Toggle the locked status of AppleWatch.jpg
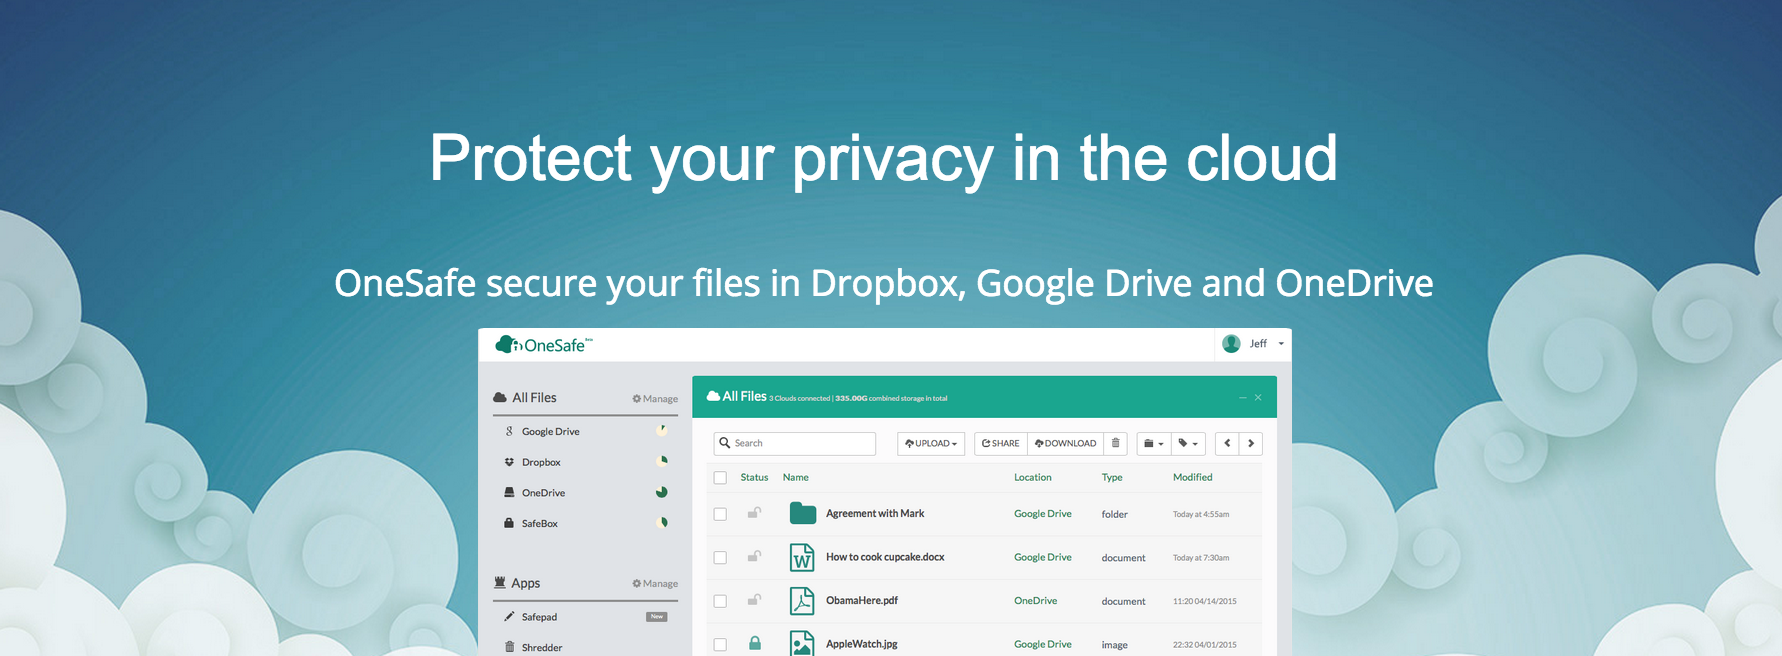The height and width of the screenshot is (656, 1782). pos(755,644)
